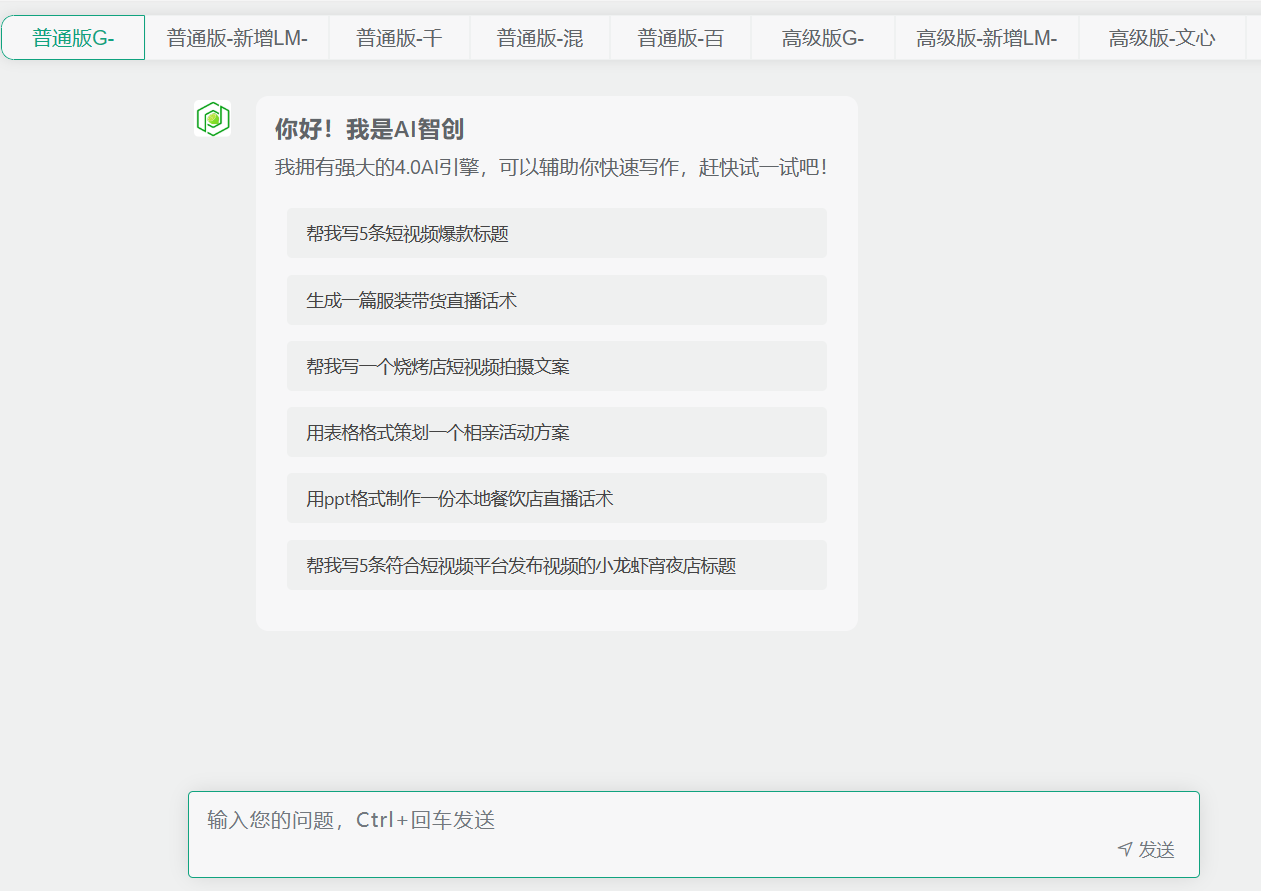Click the 4.0AI引擎 intro description text
This screenshot has width=1261, height=891.
pos(551,167)
